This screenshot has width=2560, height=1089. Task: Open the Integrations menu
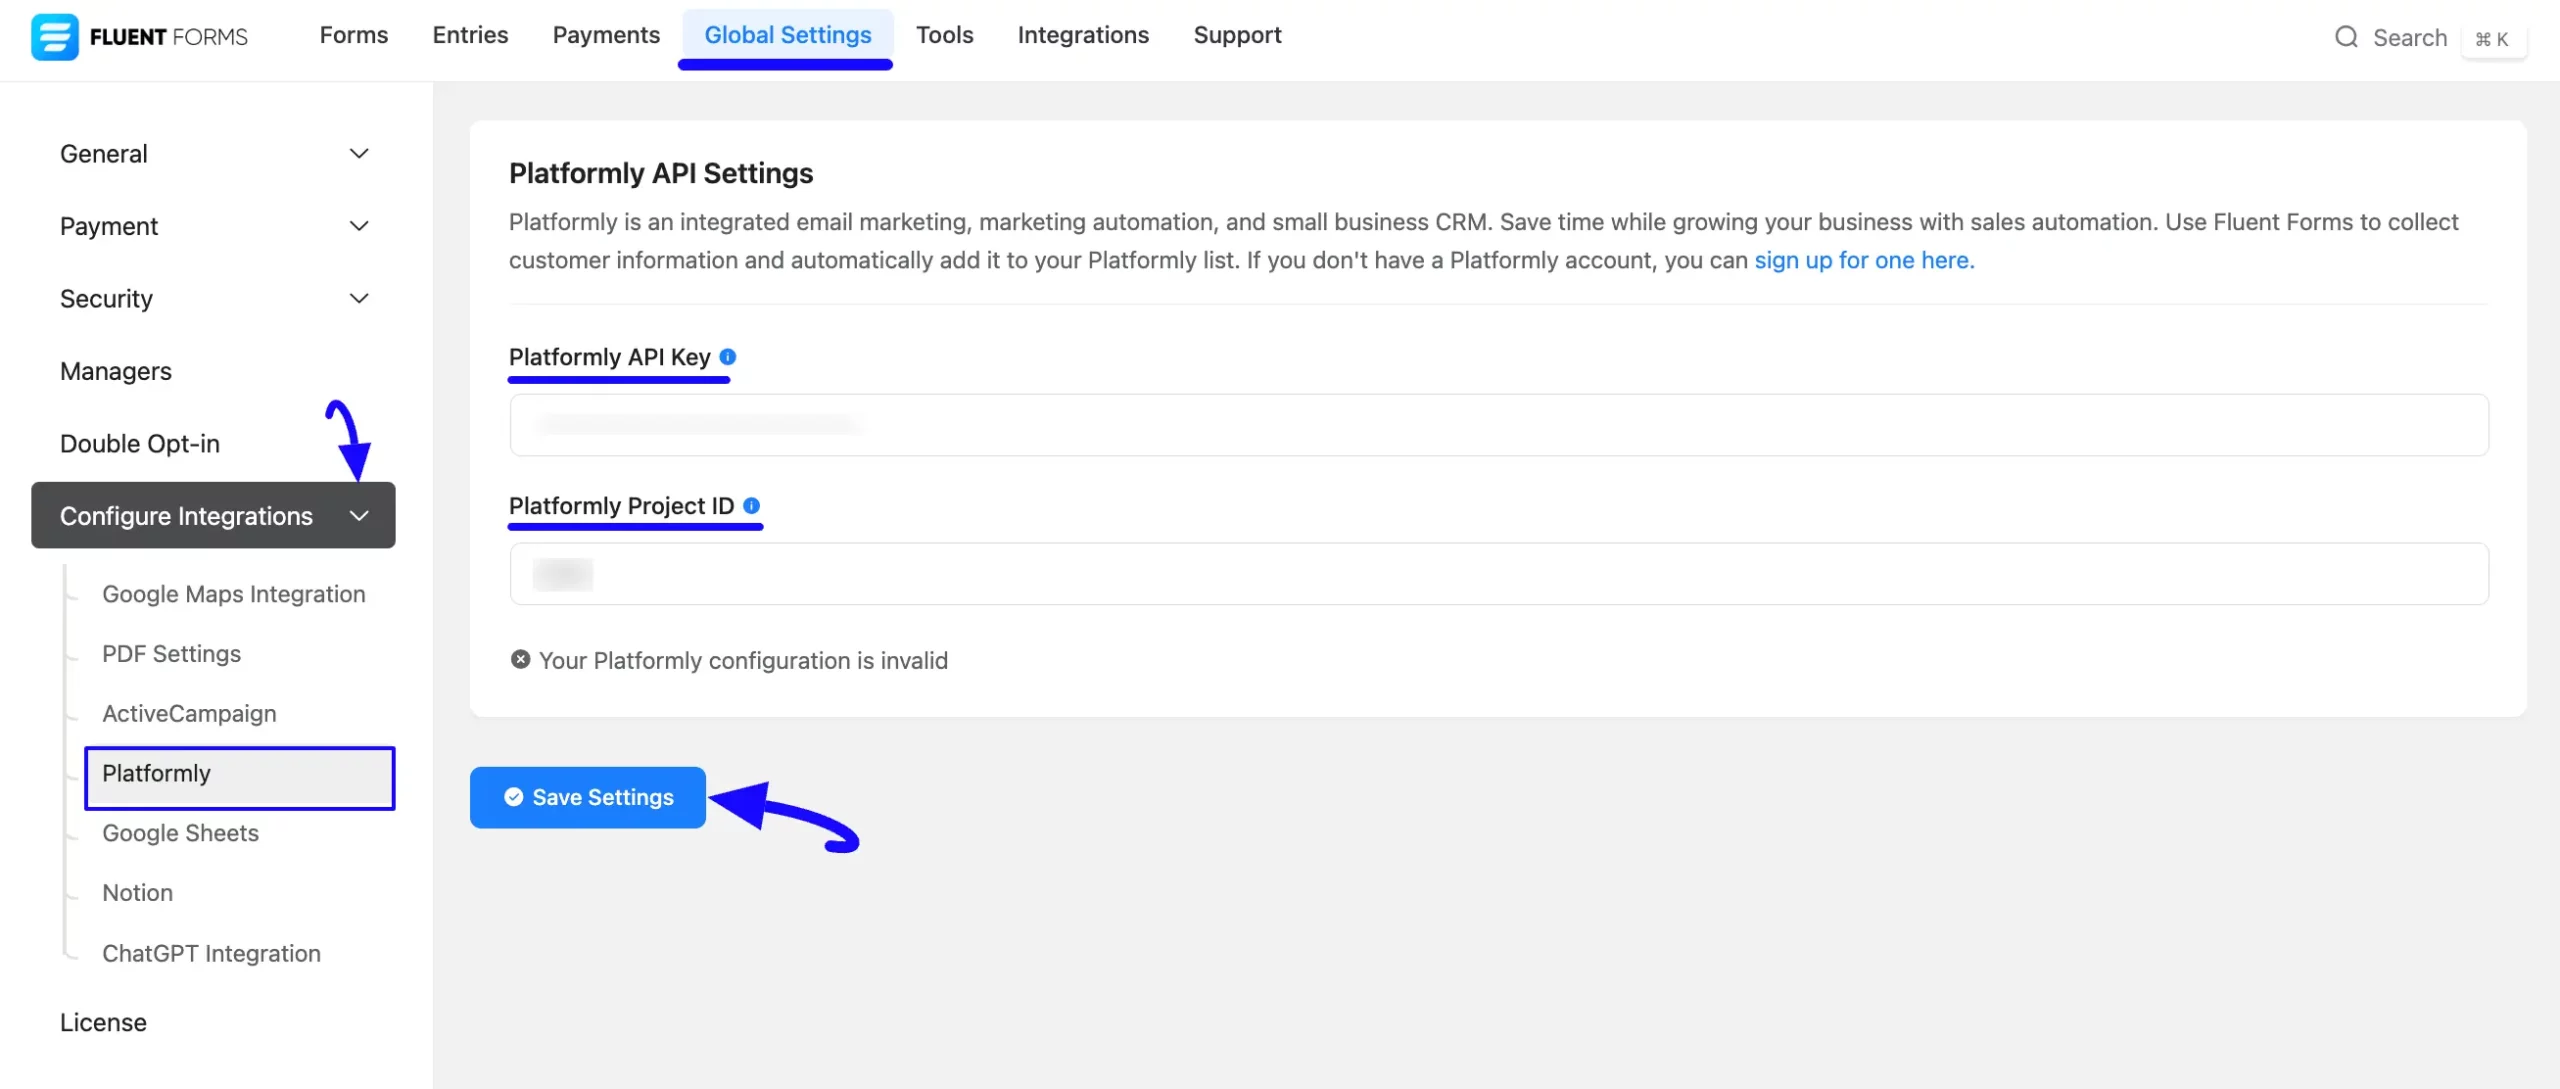[1083, 35]
